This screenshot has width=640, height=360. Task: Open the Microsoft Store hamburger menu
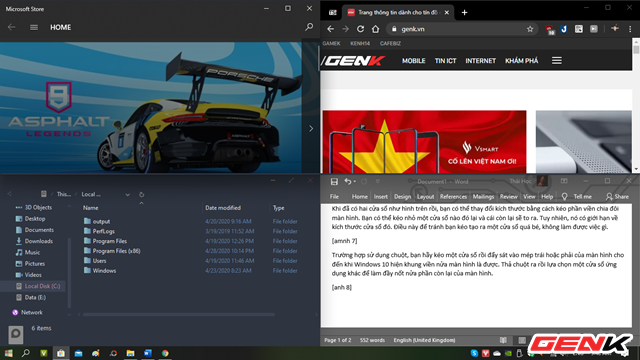click(34, 27)
